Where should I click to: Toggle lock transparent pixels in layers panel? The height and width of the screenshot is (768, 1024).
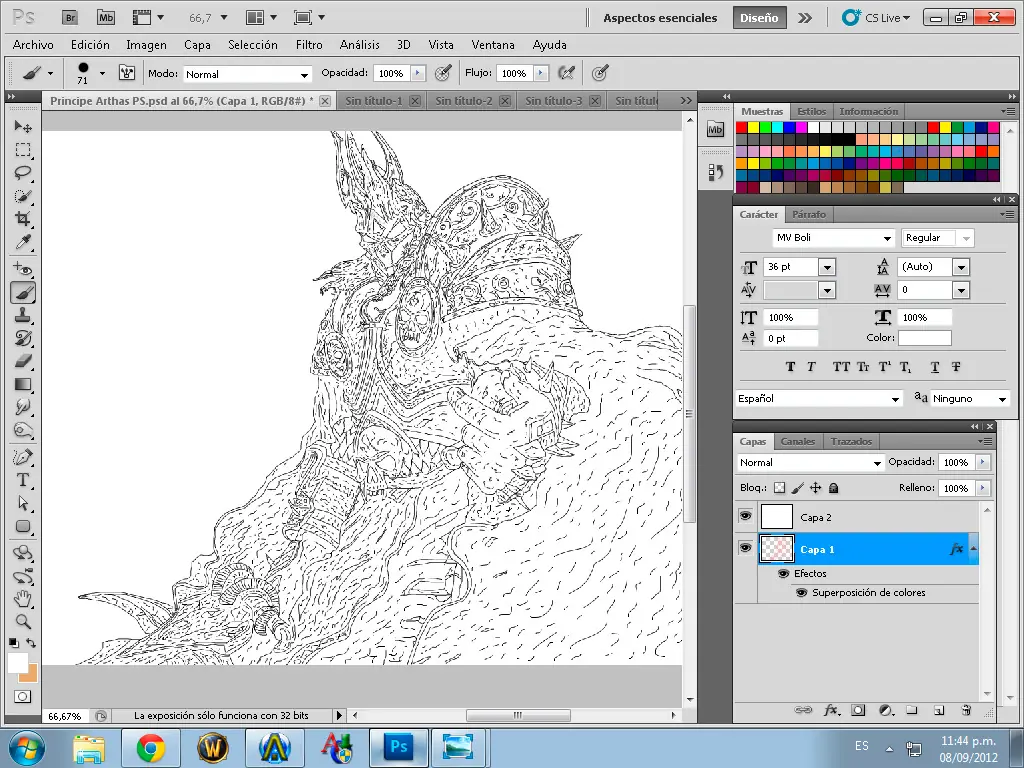(x=780, y=488)
